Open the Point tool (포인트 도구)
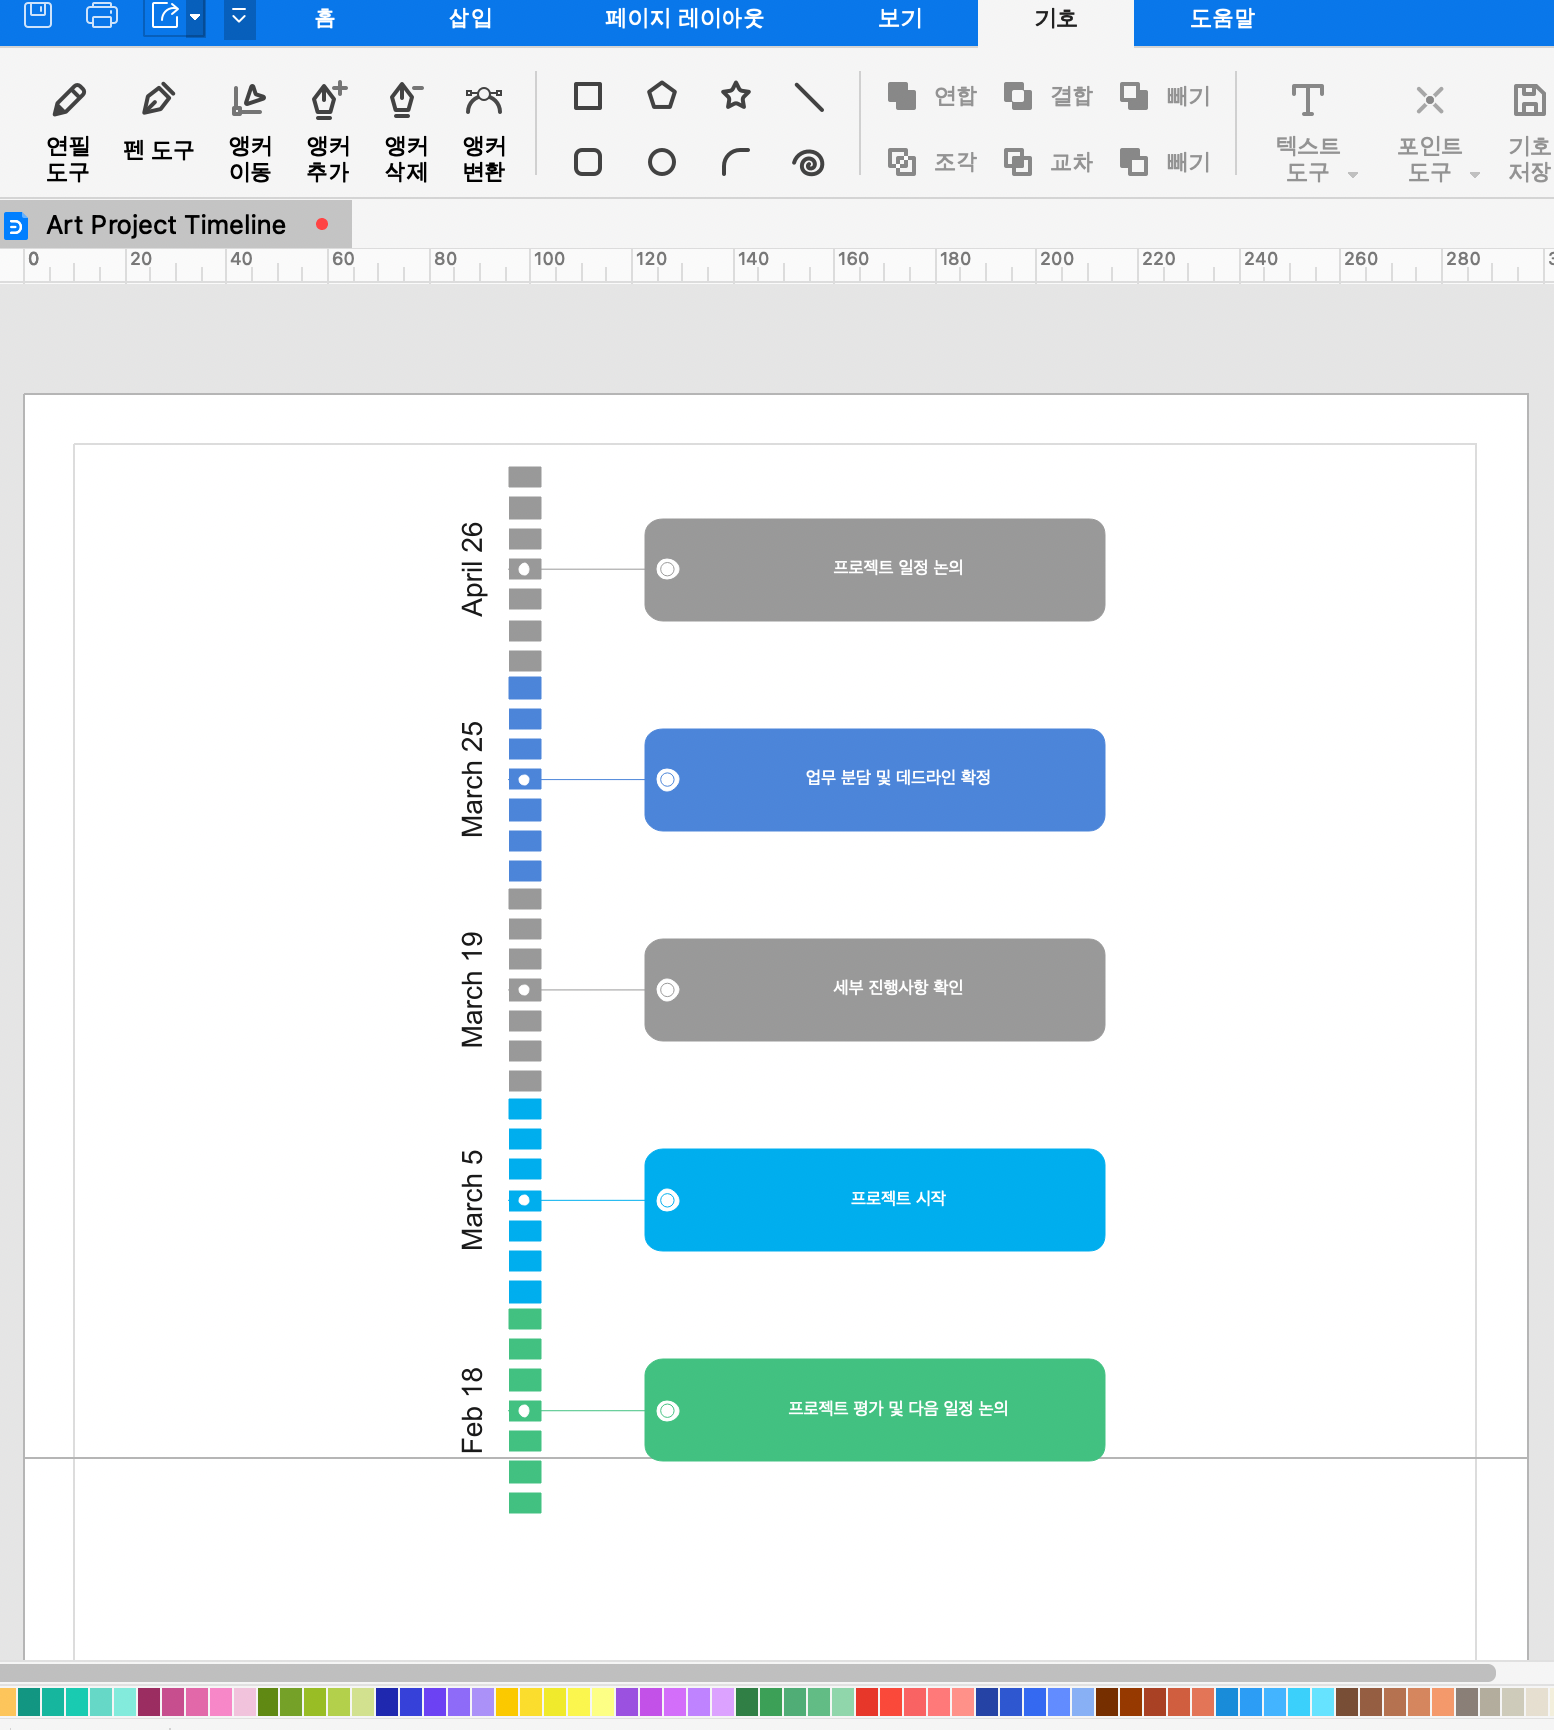Image resolution: width=1554 pixels, height=1730 pixels. point(1431,132)
